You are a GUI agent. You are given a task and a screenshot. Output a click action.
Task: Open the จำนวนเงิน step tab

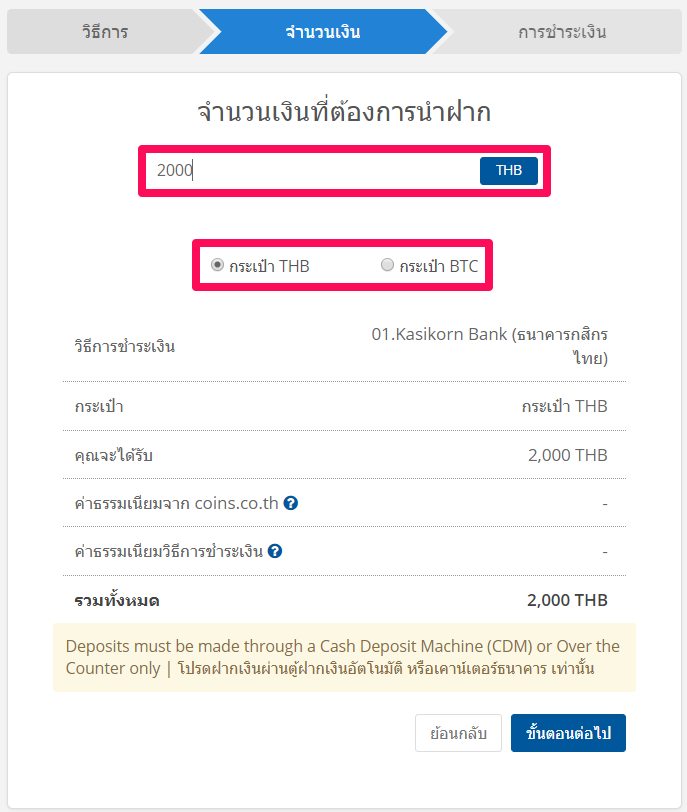(323, 32)
